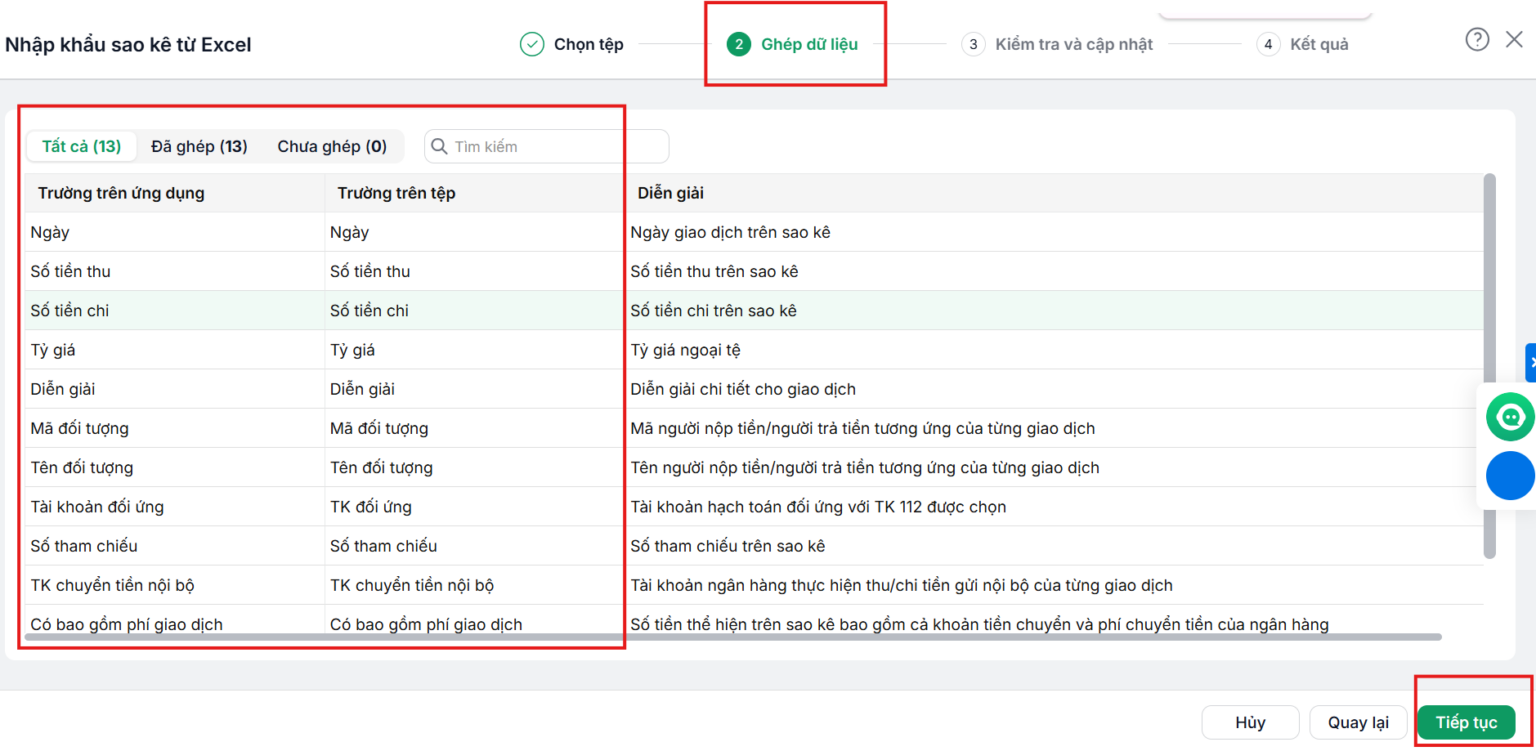Close the Excel import dialog
Viewport: 1536px width, 751px height.
[1514, 40]
